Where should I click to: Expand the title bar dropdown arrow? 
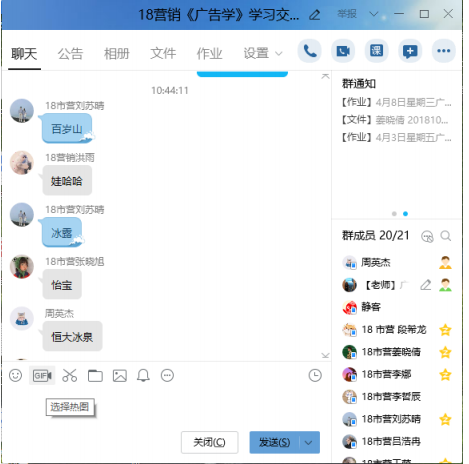374,14
